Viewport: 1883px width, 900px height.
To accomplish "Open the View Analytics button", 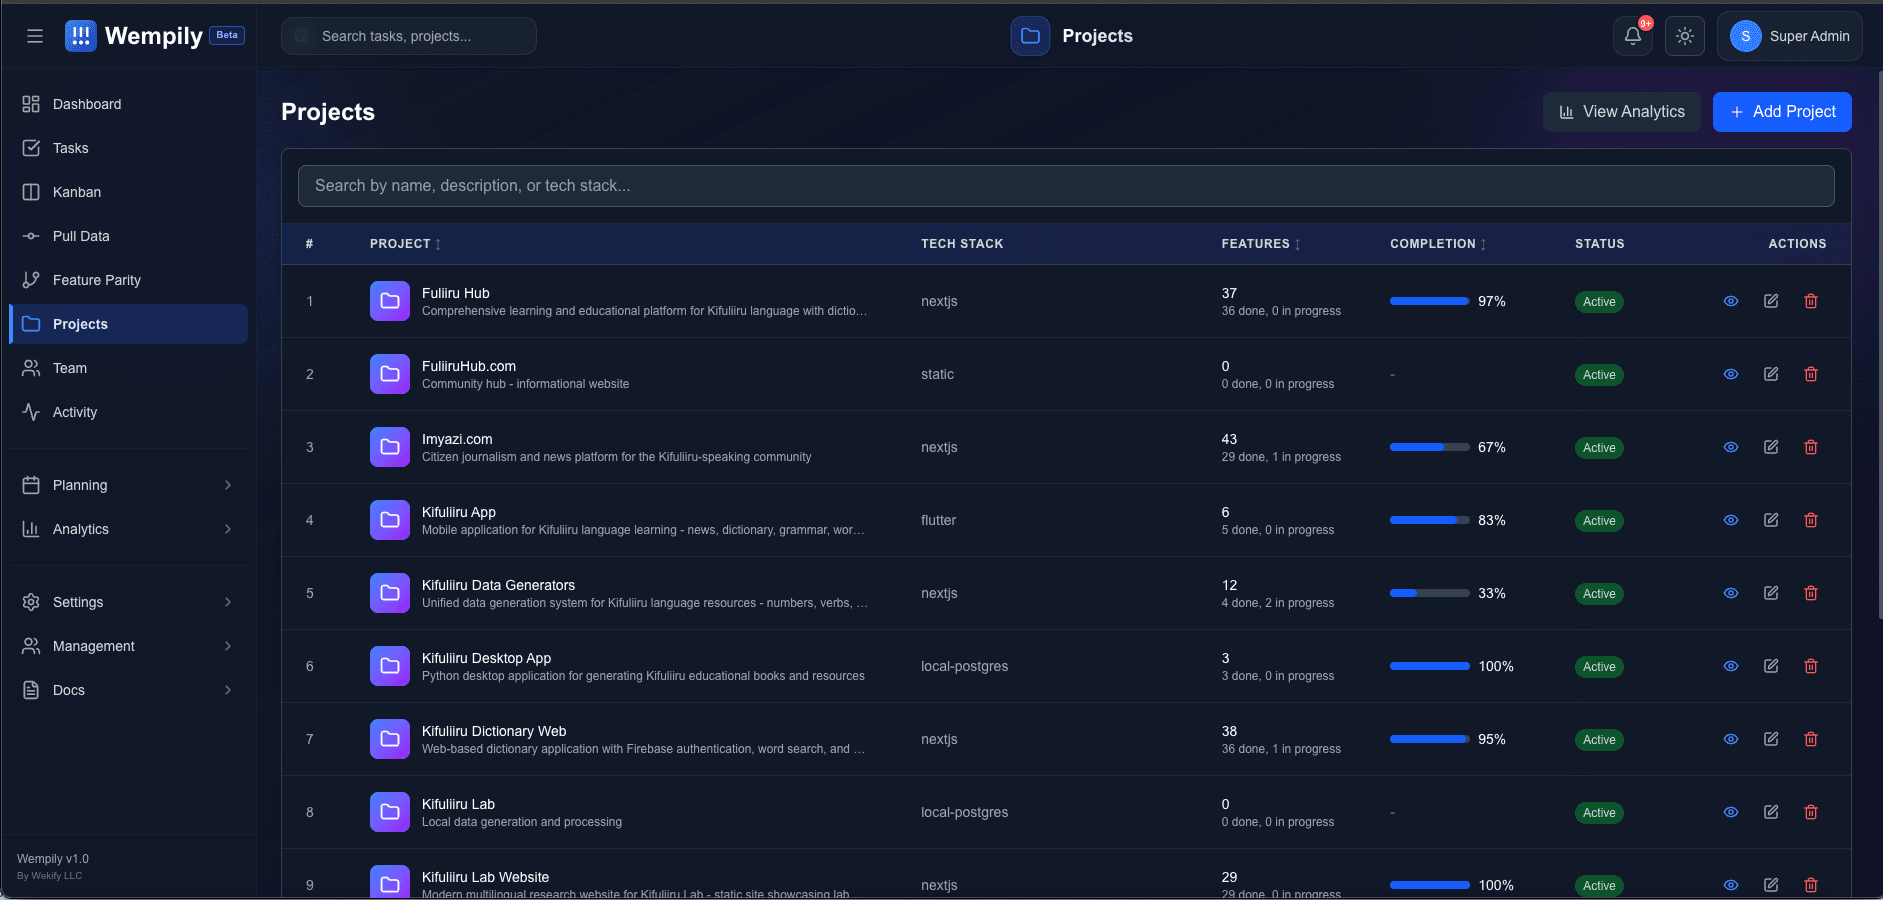I will click(1621, 112).
